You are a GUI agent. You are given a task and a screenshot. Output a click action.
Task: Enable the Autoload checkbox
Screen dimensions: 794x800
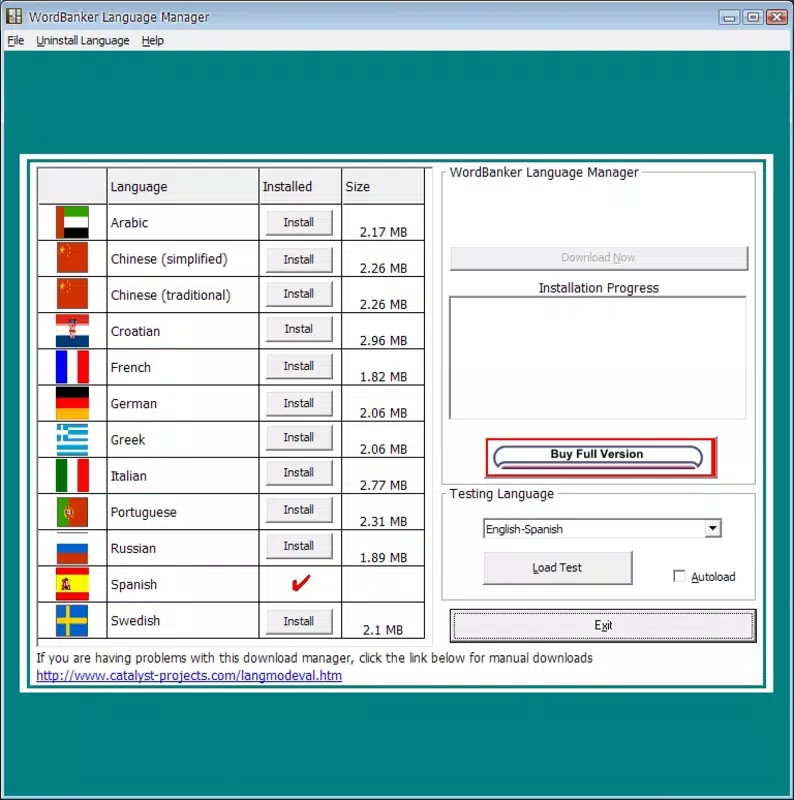click(679, 576)
